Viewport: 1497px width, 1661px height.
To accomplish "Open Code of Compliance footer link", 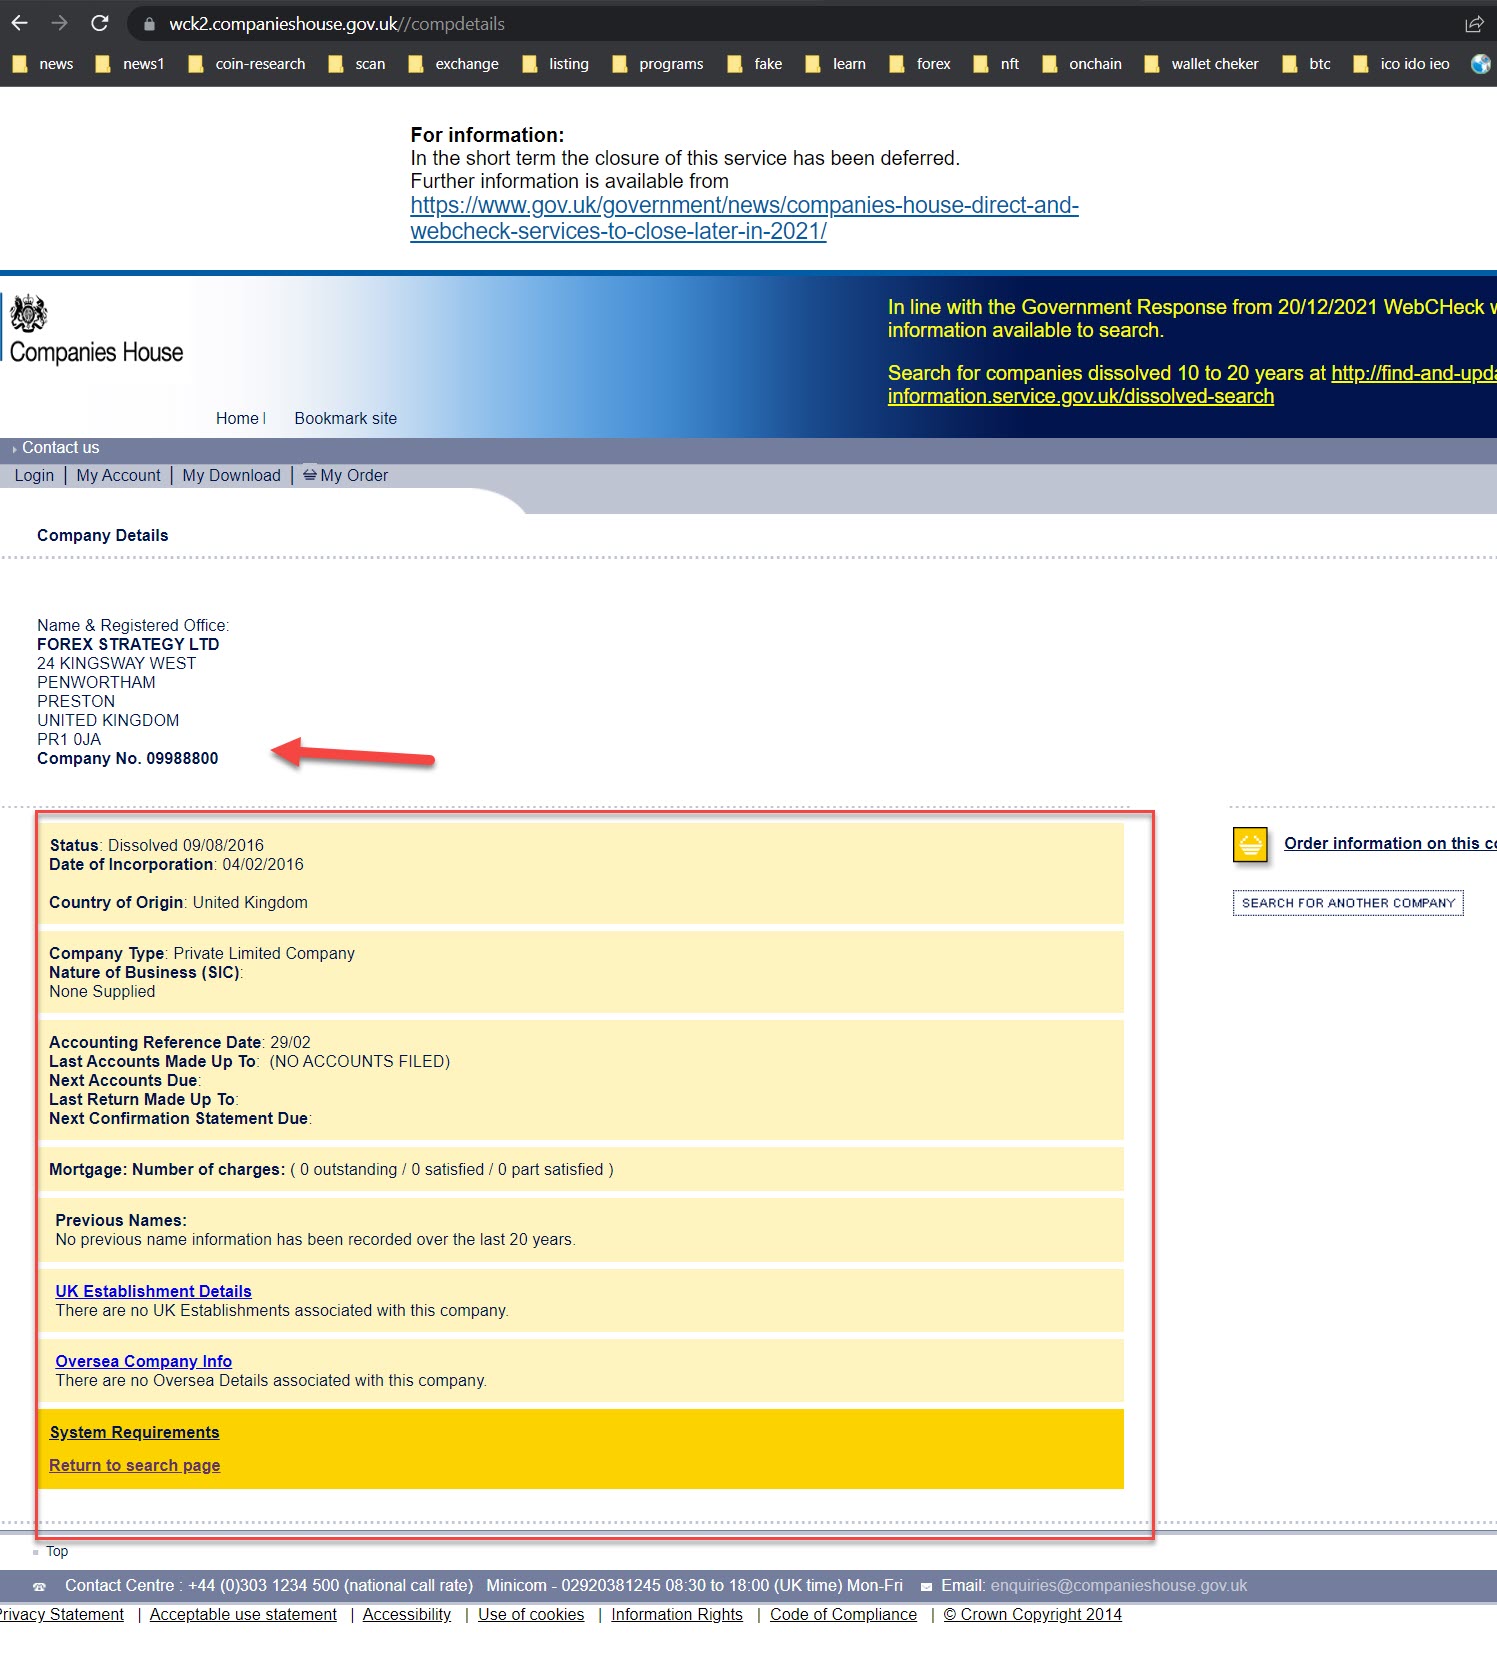I will (843, 1614).
